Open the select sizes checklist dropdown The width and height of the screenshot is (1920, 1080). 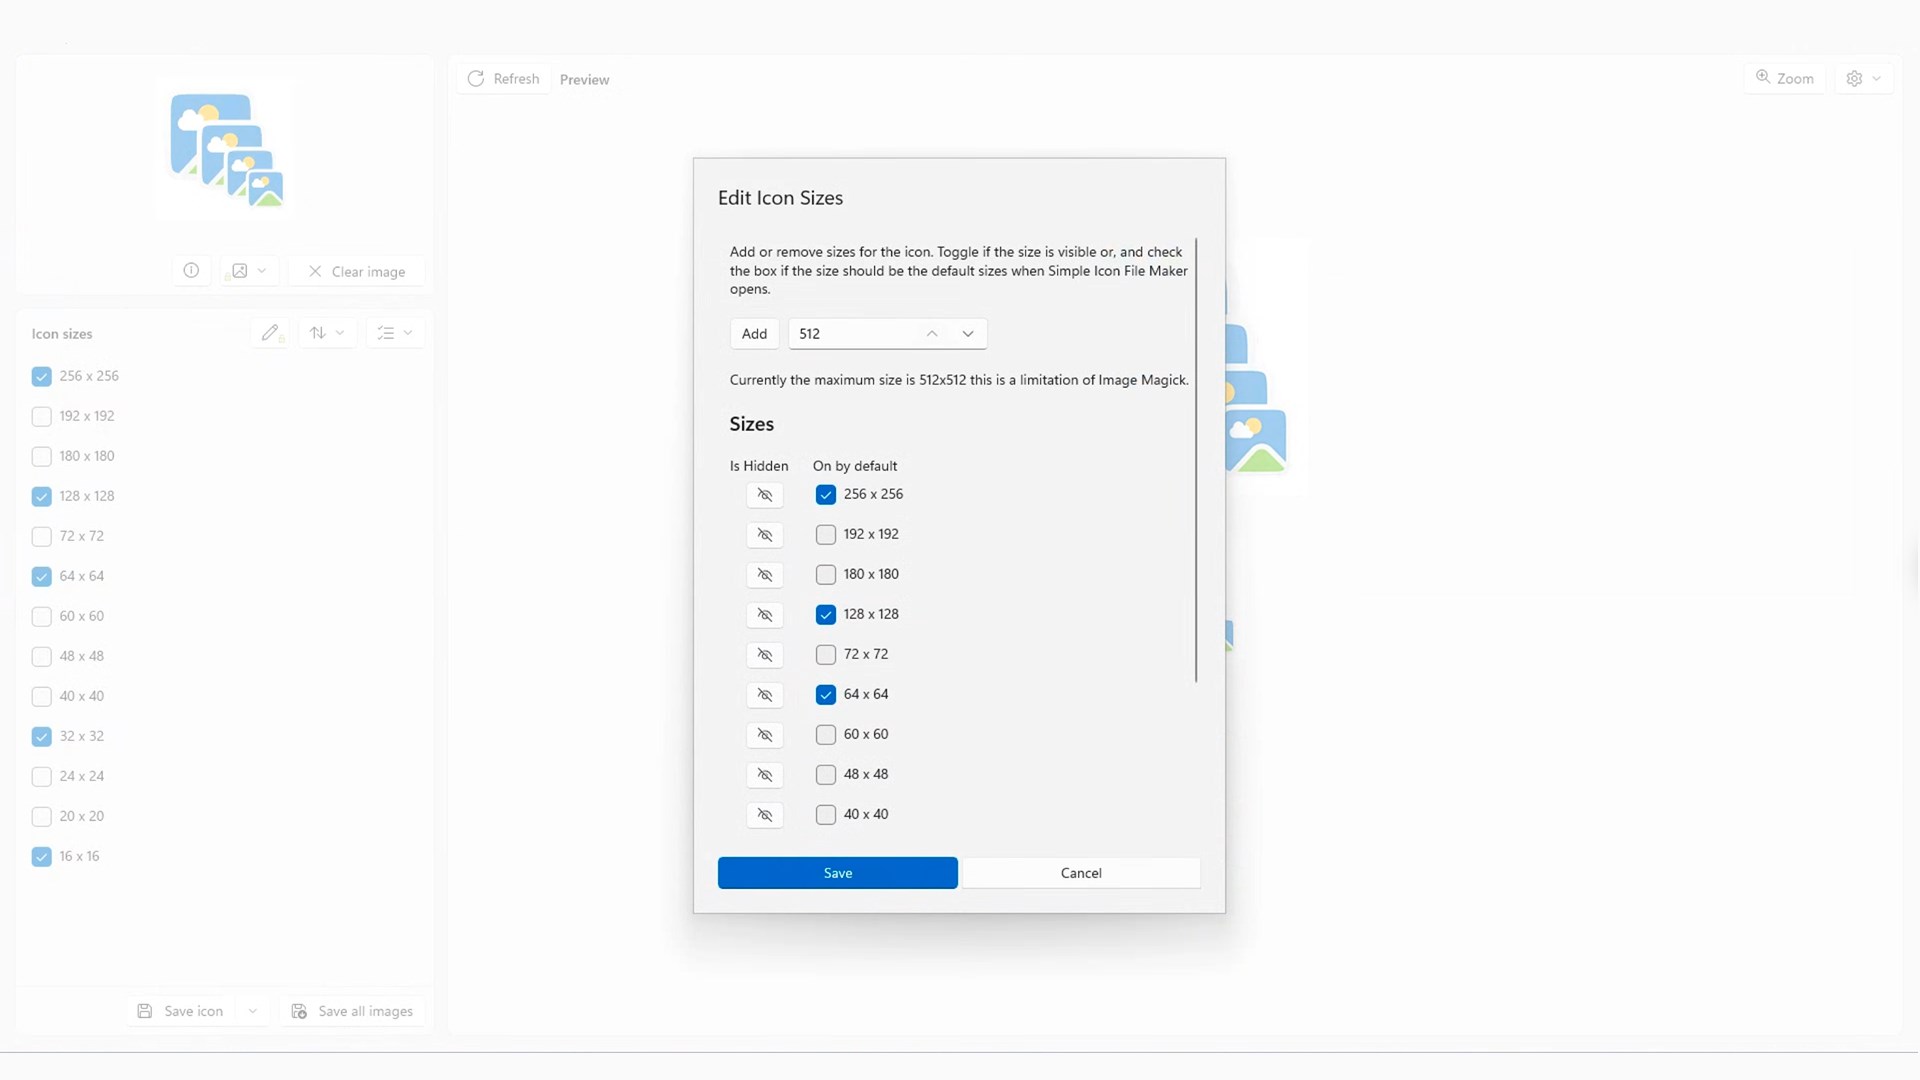tap(395, 333)
